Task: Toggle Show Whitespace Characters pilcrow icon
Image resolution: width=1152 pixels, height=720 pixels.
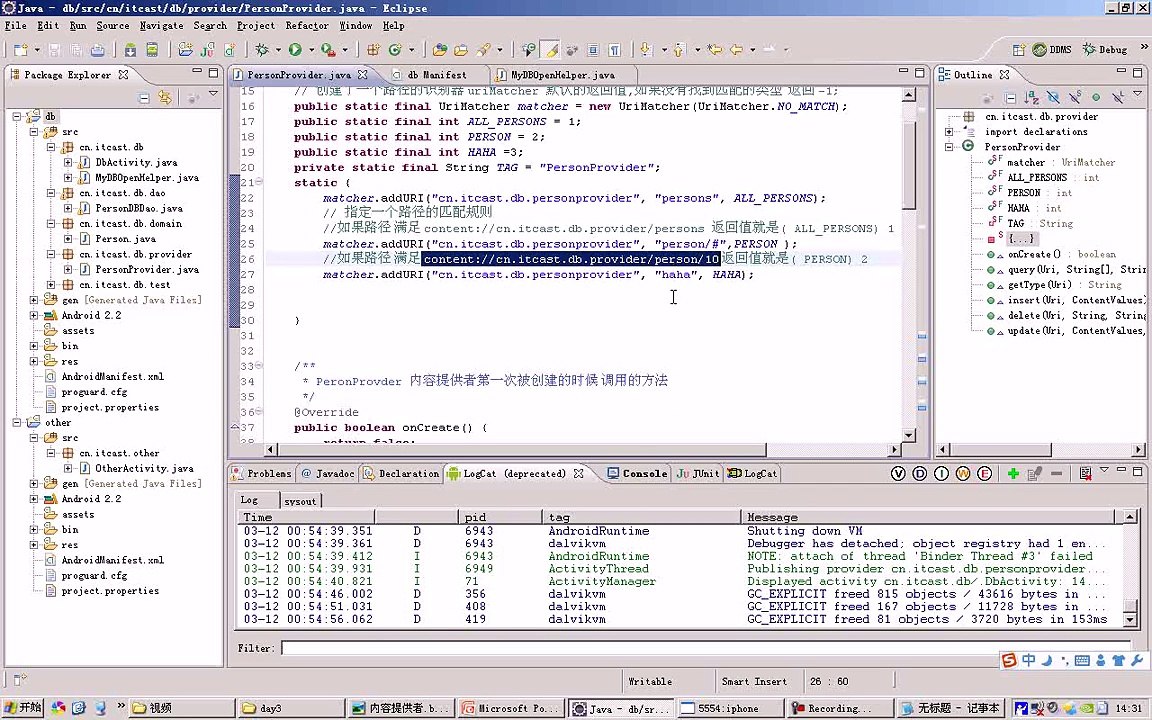Action: [614, 50]
